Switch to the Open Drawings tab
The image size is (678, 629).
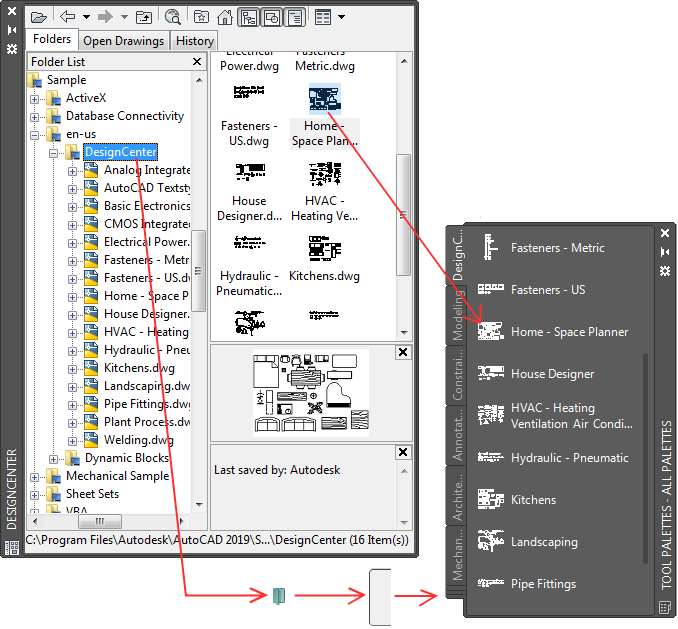point(123,41)
